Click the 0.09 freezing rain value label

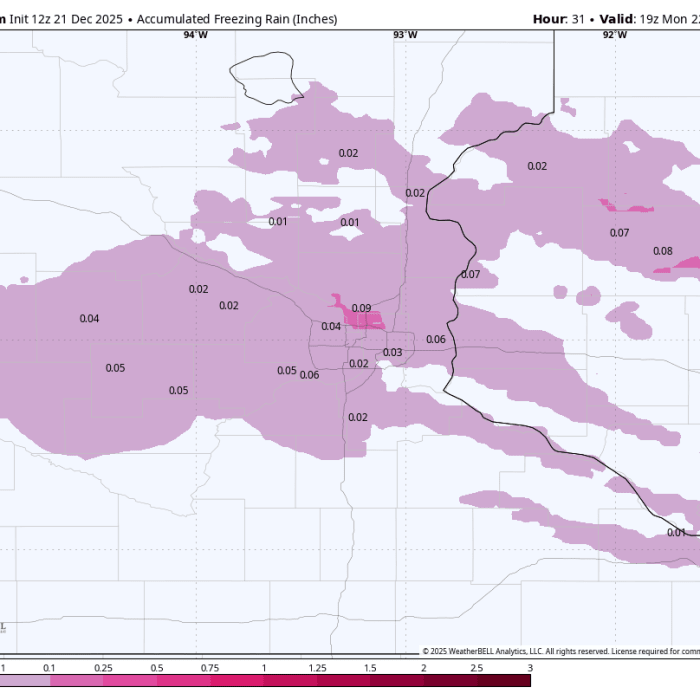pyautogui.click(x=361, y=308)
